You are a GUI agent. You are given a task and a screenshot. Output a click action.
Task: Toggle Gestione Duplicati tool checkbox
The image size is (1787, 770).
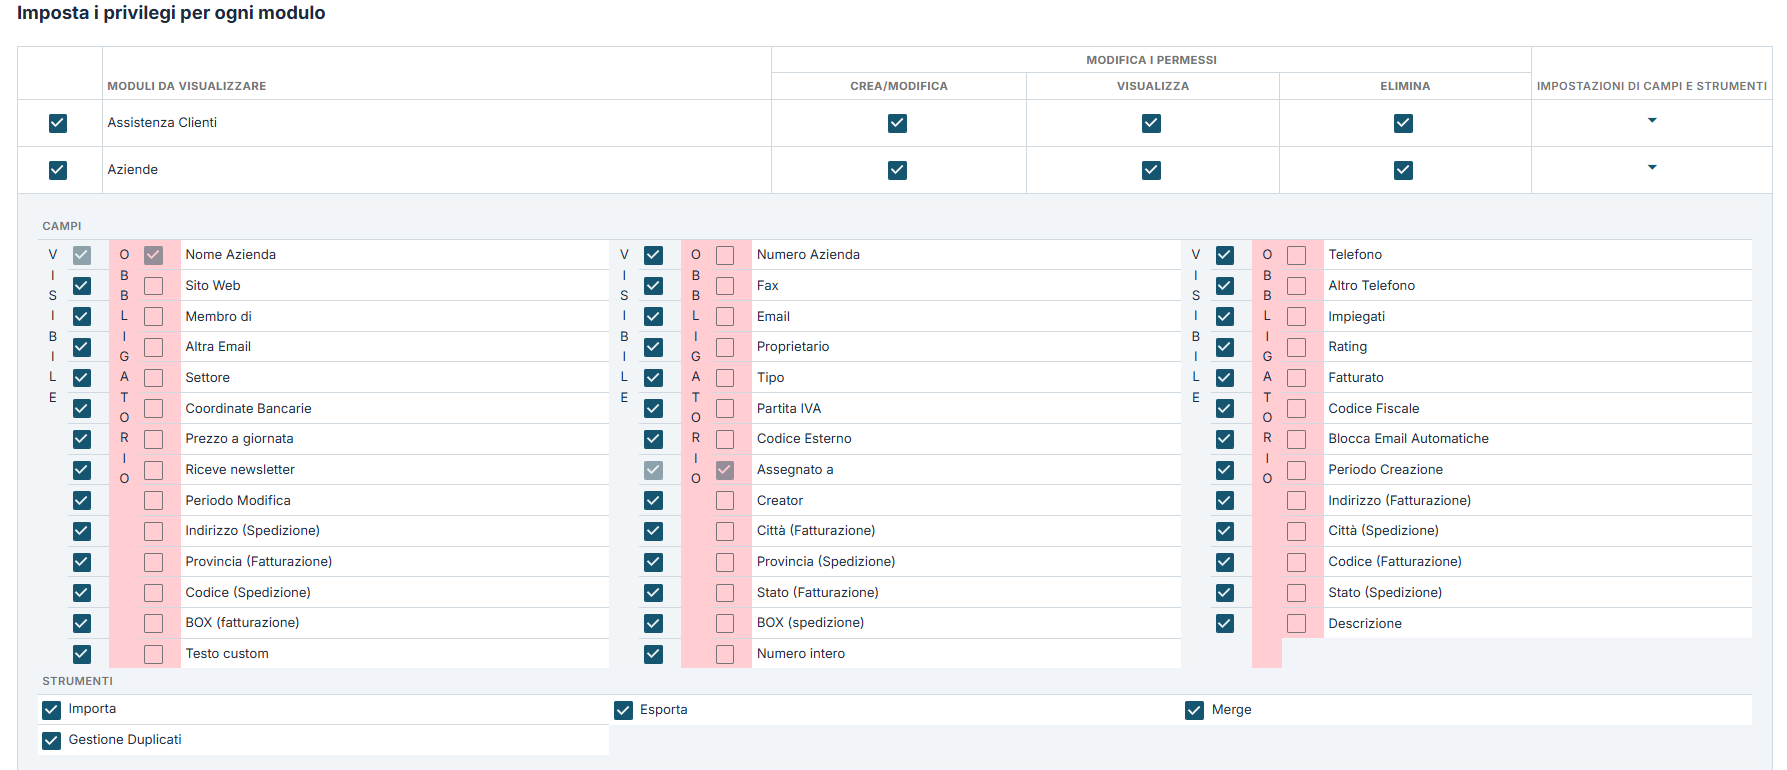click(x=52, y=741)
